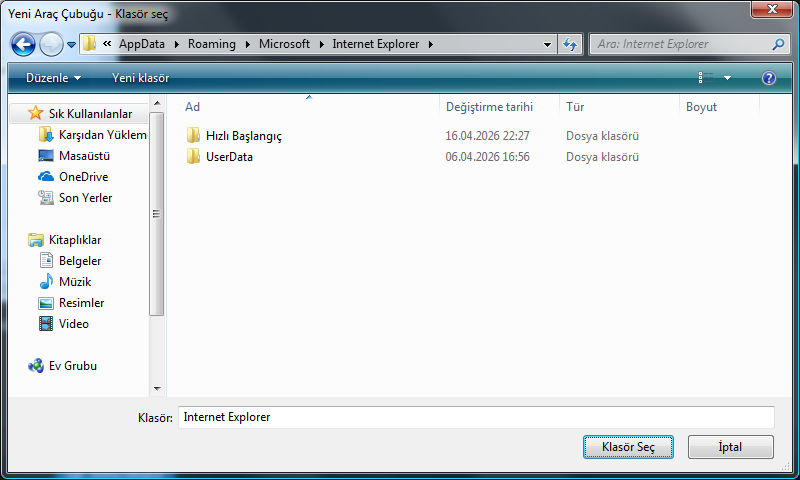
Task: Select Sık Kullanılanlar in the navigation pane
Action: (90, 113)
